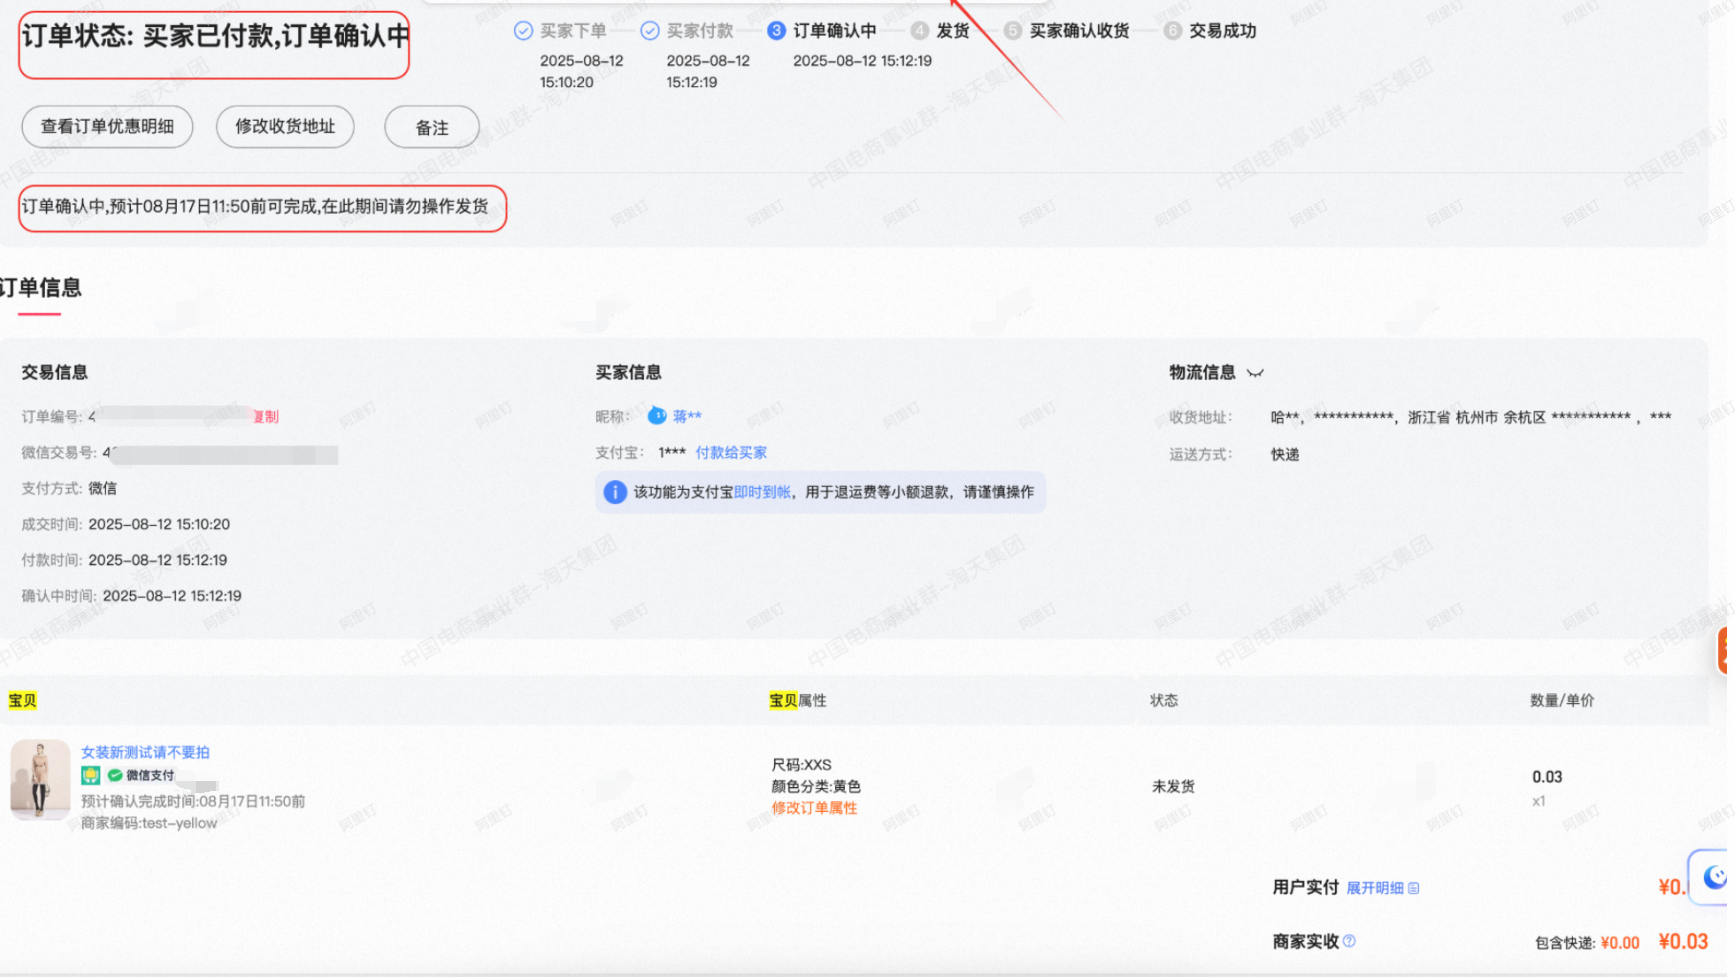Click 支付方式 value 微信
Image resolution: width=1735 pixels, height=977 pixels.
[102, 488]
